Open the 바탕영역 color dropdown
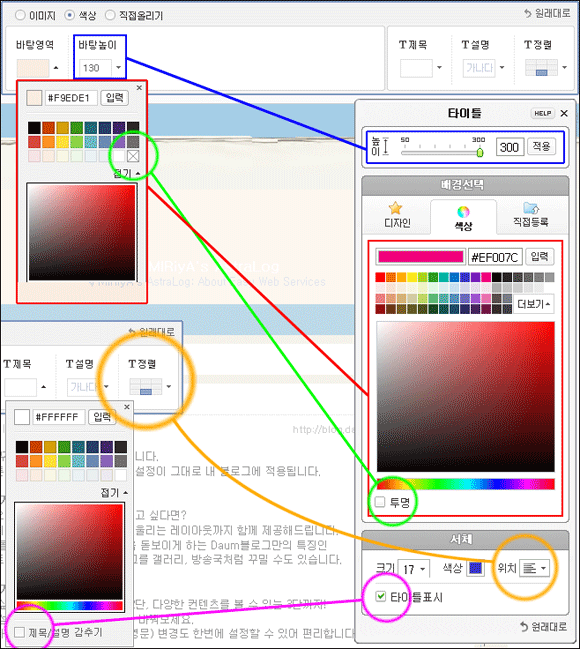 [x=56, y=68]
